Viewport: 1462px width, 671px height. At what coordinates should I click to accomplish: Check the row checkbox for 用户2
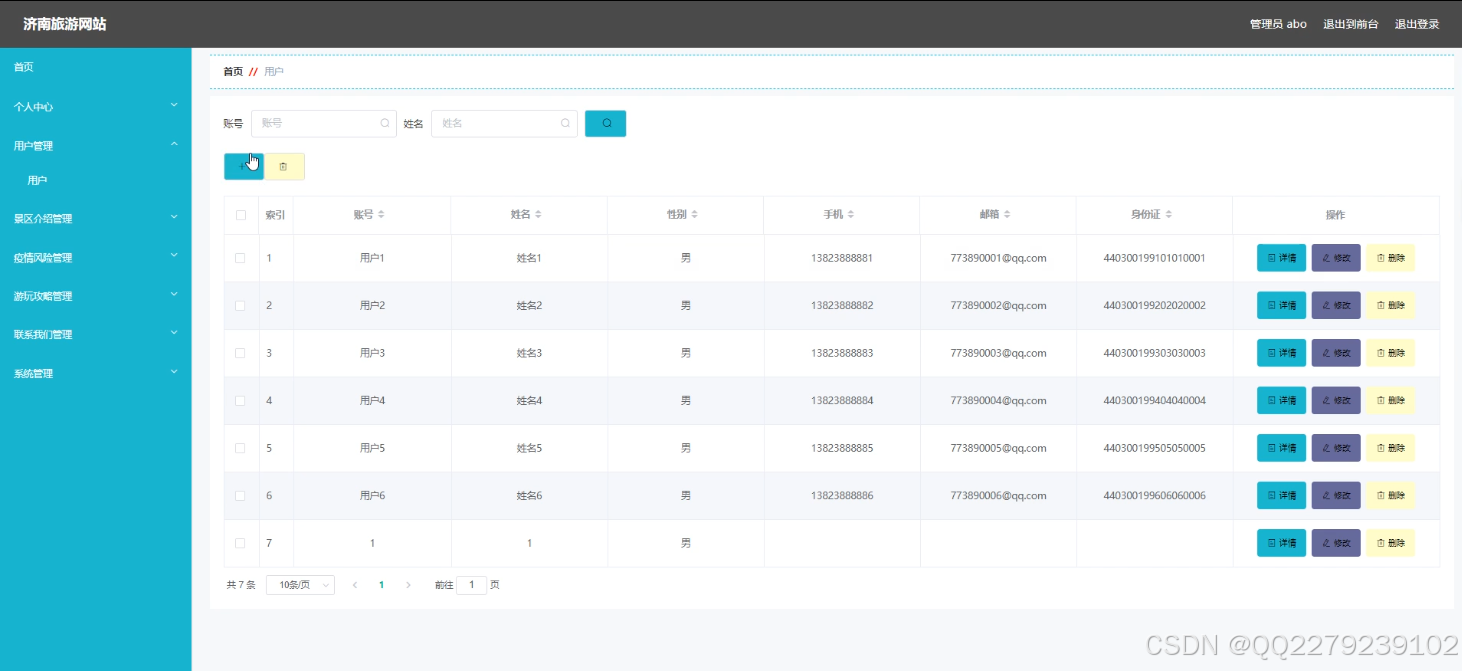click(x=240, y=305)
